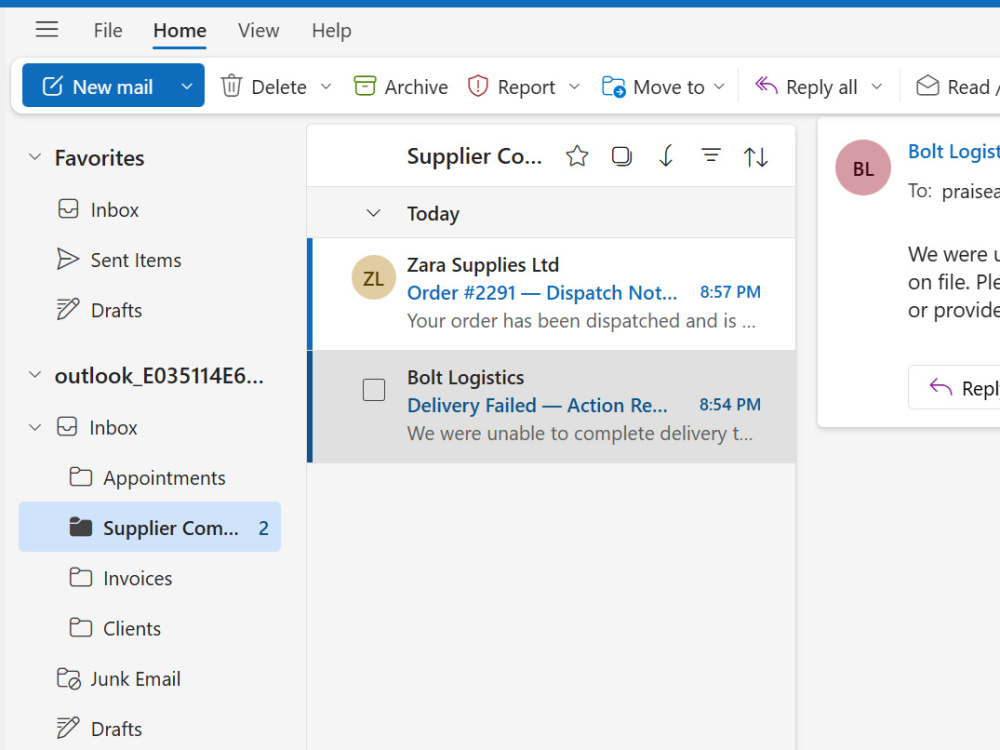This screenshot has width=1000, height=750.
Task: Open the sort order arrows icon
Action: 756,157
